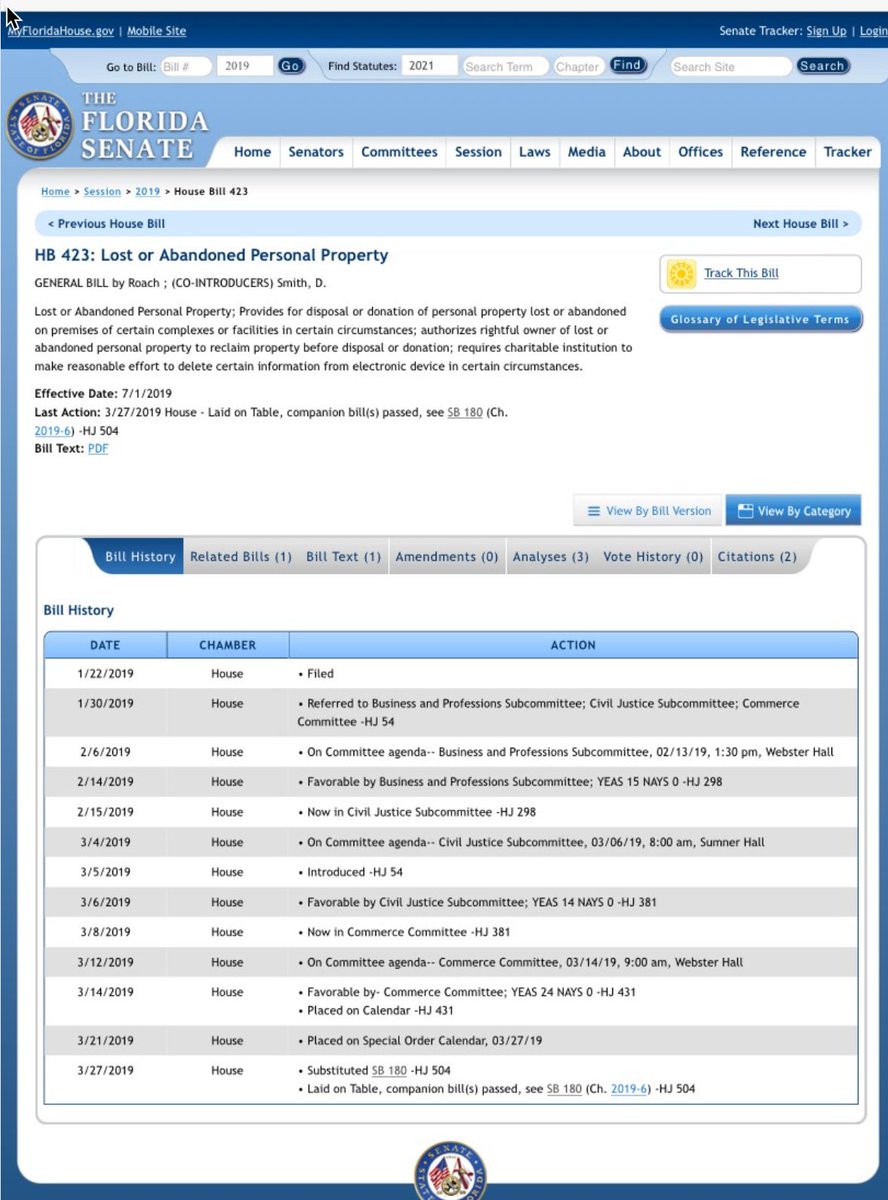Click the sun icon beside Track This Bill
Screen dimensions: 888x1200
pyautogui.click(x=682, y=274)
